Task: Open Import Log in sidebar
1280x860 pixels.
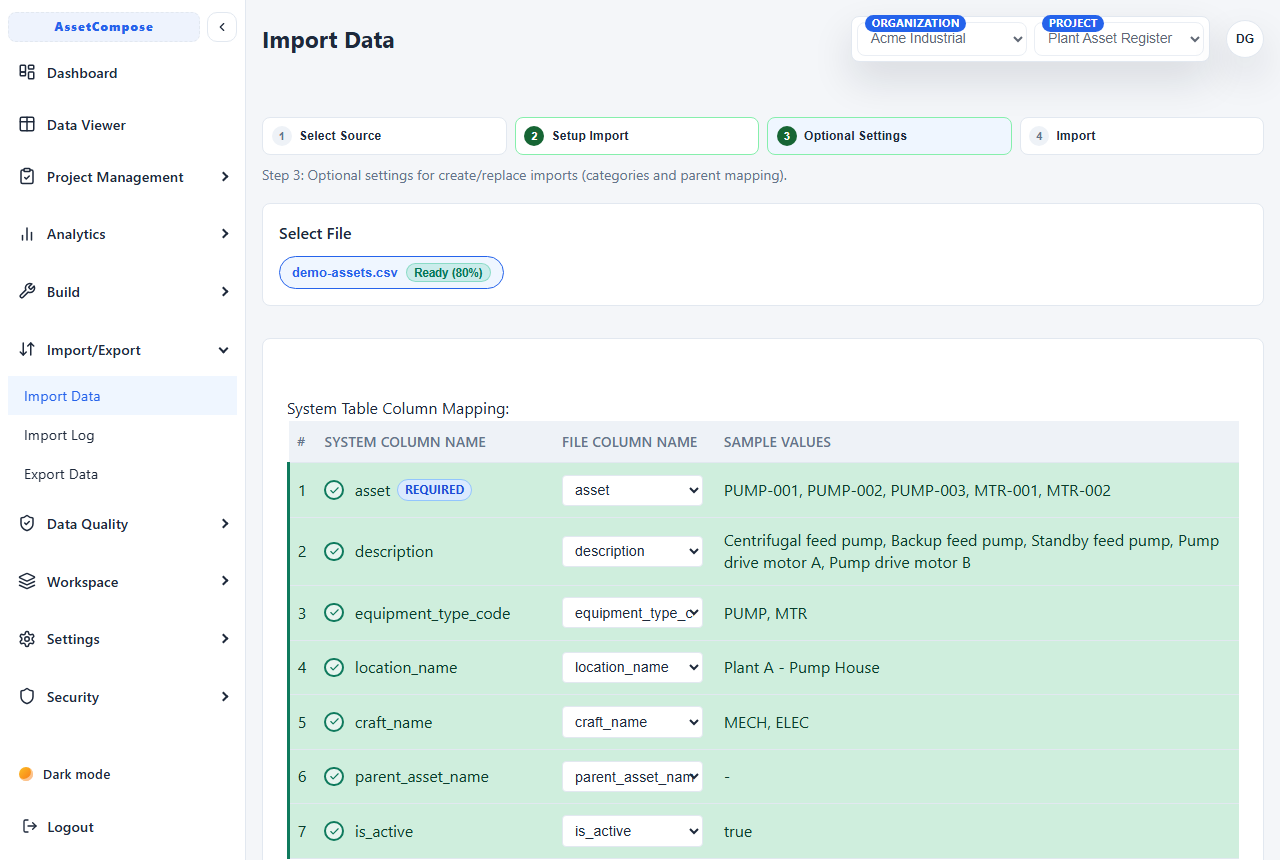Action: pyautogui.click(x=122, y=435)
